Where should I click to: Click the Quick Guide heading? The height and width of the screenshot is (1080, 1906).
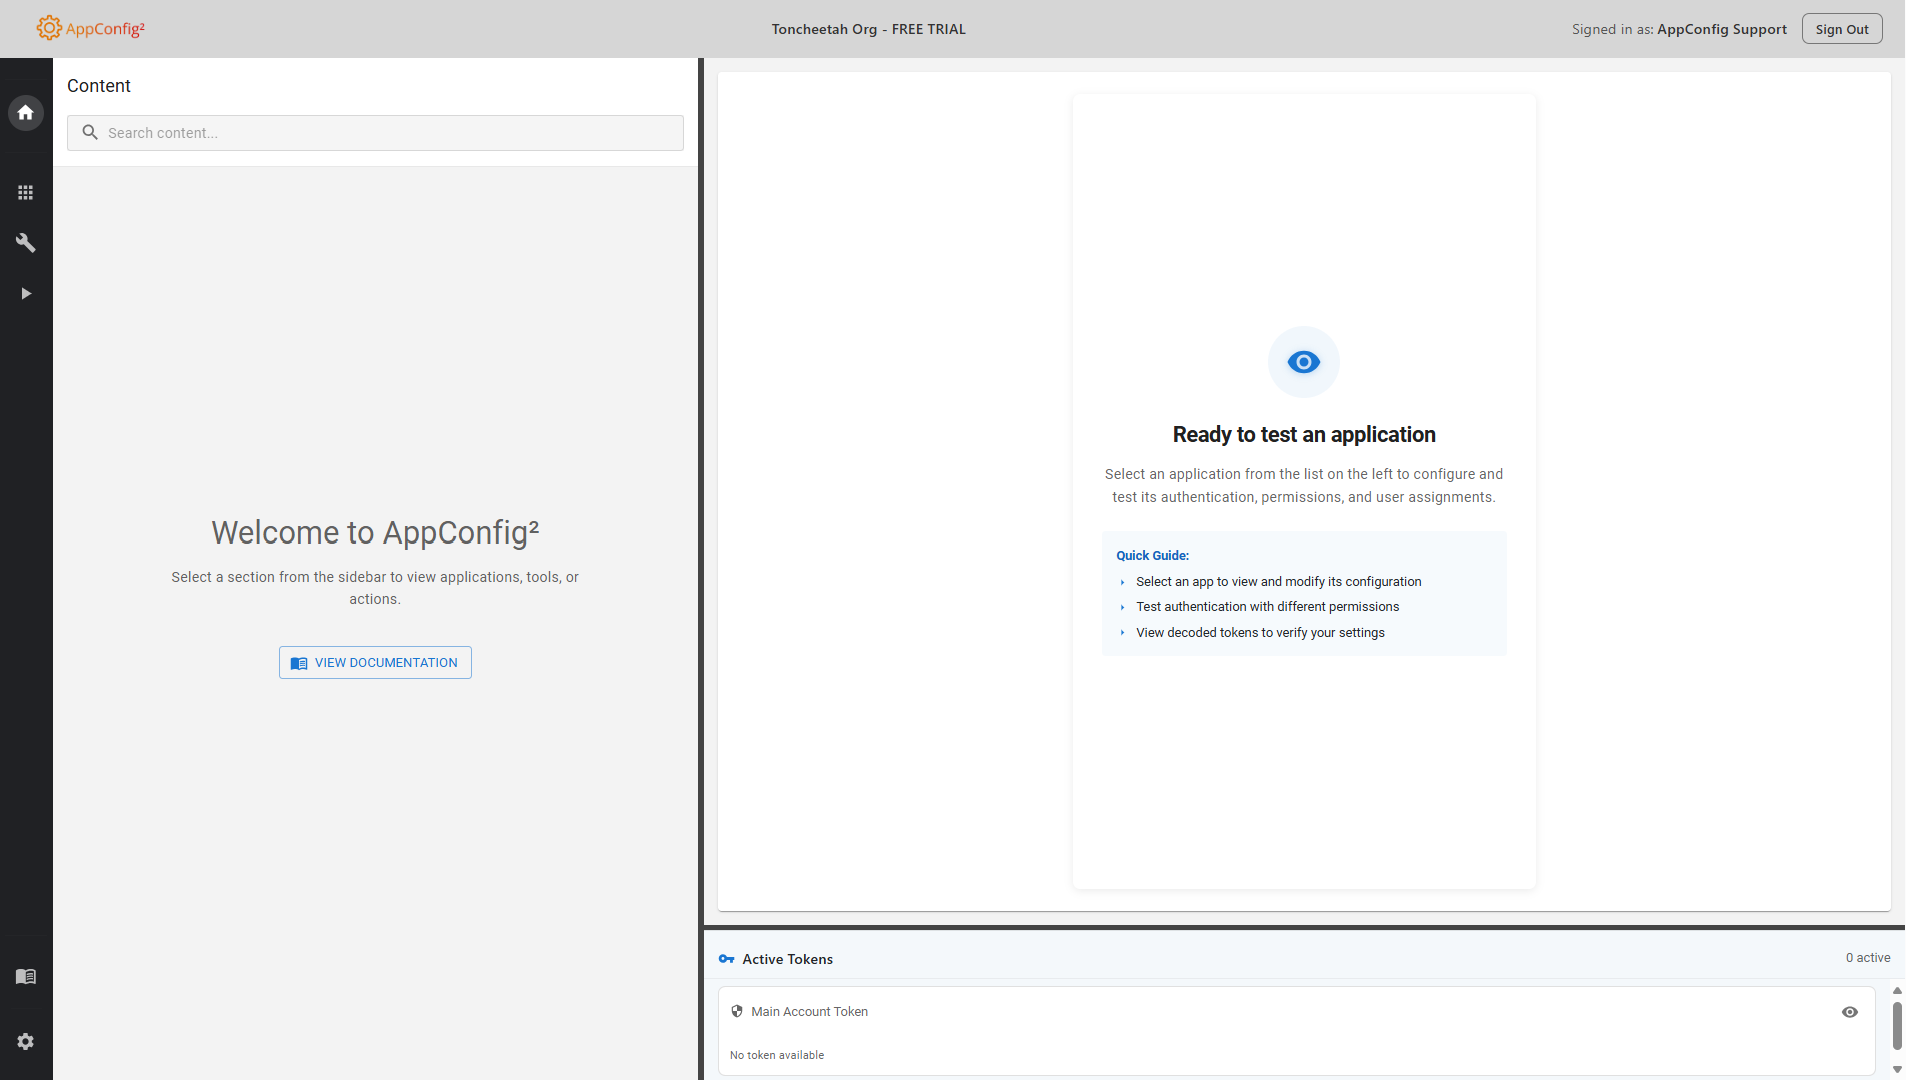point(1153,555)
